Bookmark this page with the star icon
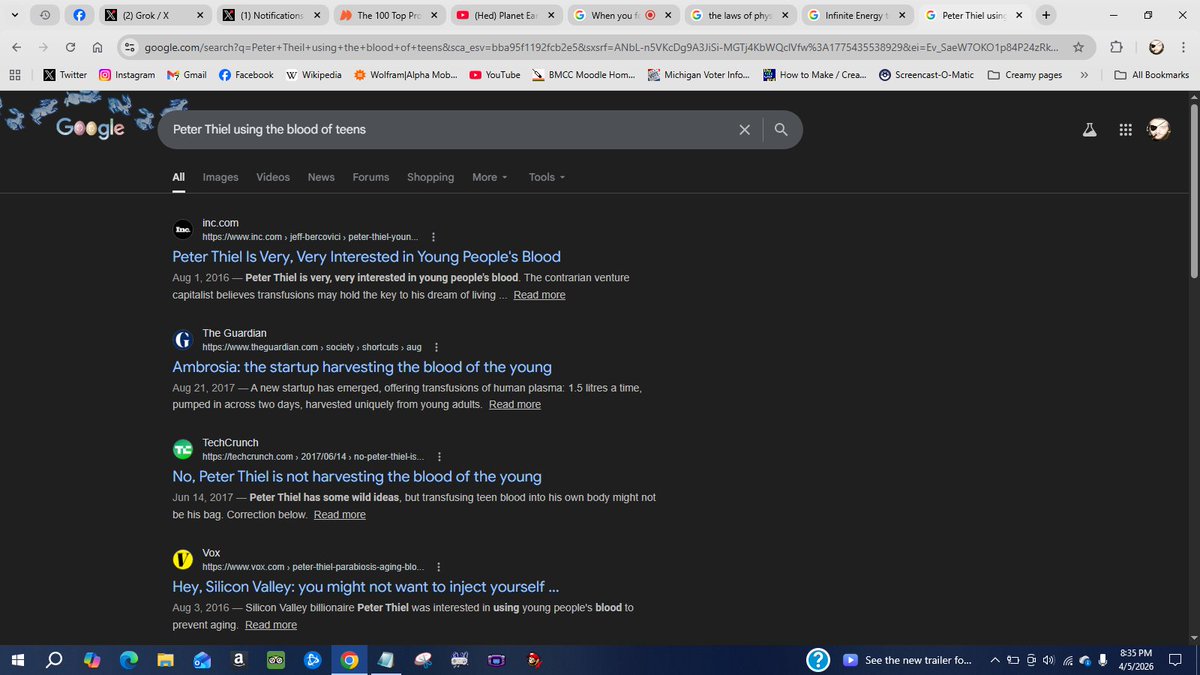1200x675 pixels. click(1078, 47)
